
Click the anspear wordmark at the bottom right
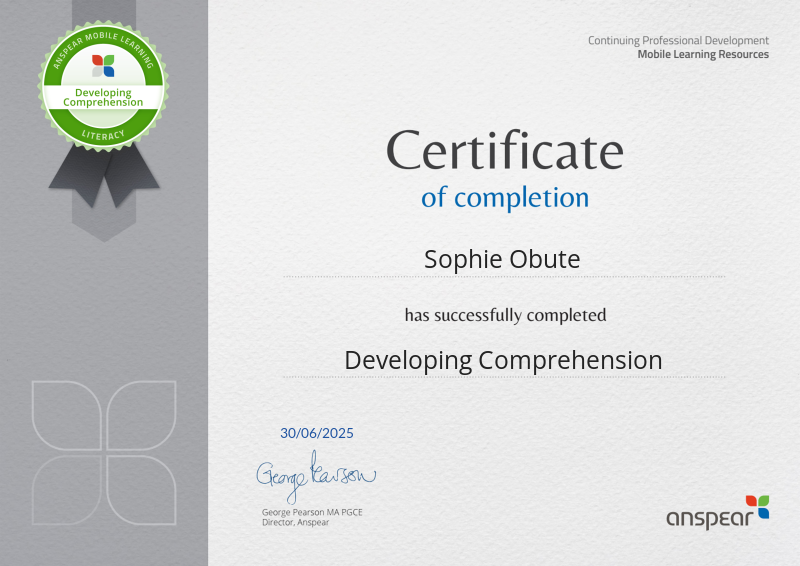coord(704,518)
